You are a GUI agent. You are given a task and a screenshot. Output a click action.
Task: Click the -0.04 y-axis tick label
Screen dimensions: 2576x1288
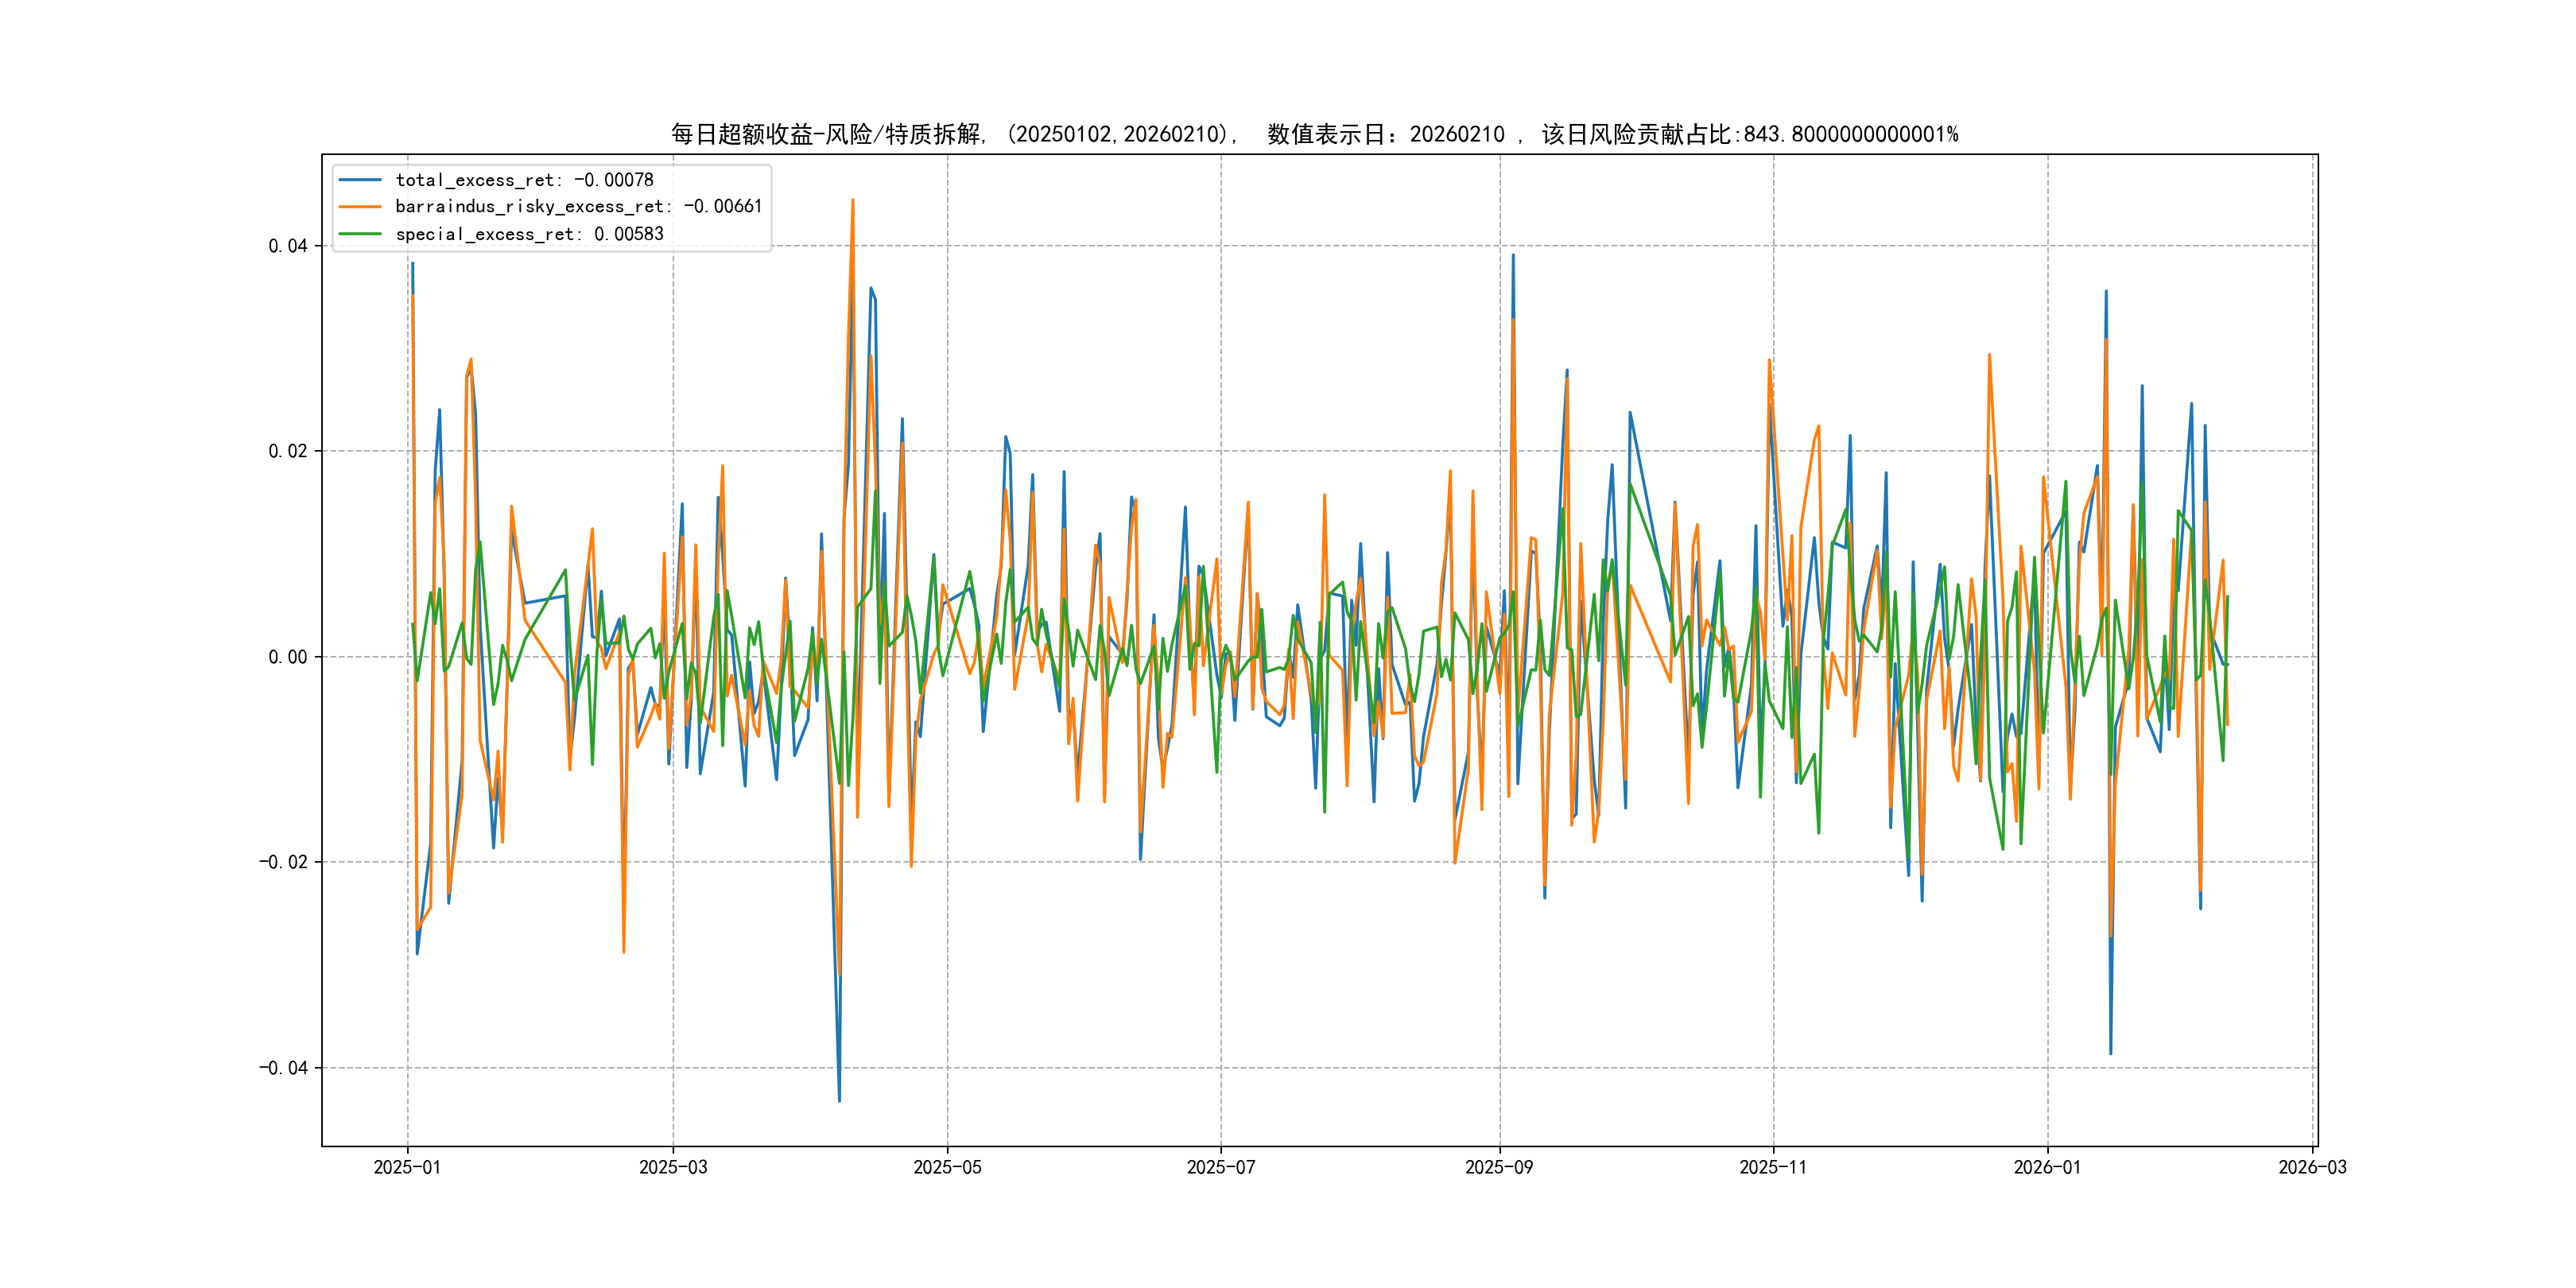pyautogui.click(x=283, y=1068)
